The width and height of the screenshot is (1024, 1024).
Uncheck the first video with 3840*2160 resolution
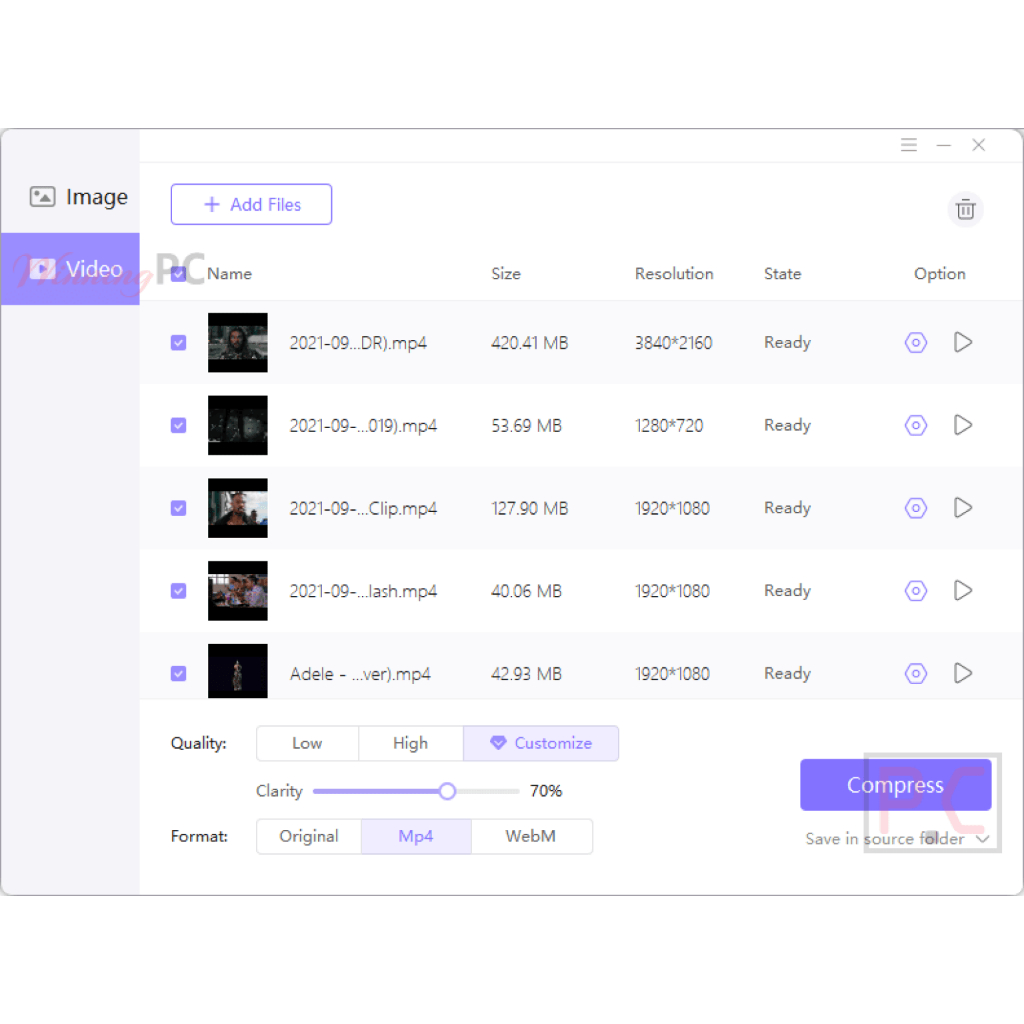point(178,343)
